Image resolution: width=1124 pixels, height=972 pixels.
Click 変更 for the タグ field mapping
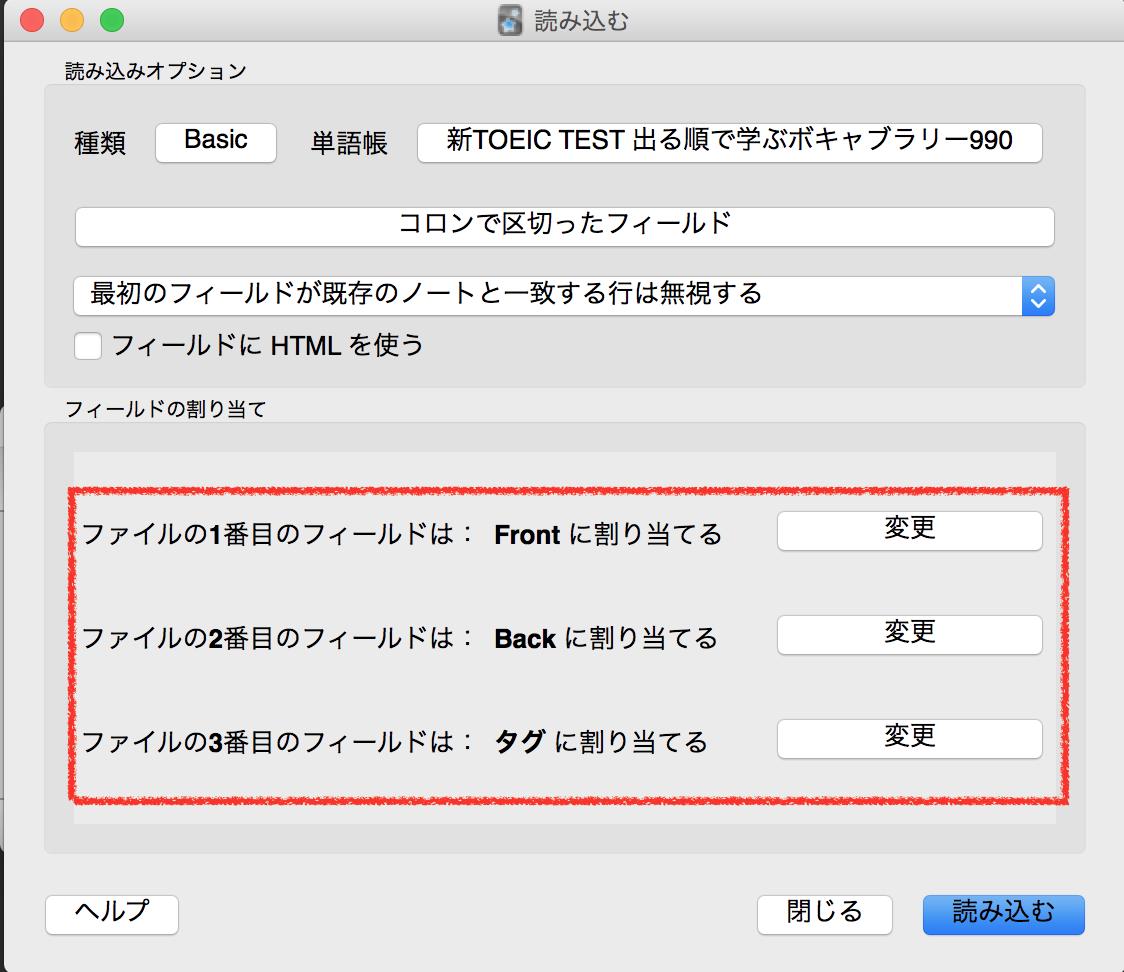[909, 738]
